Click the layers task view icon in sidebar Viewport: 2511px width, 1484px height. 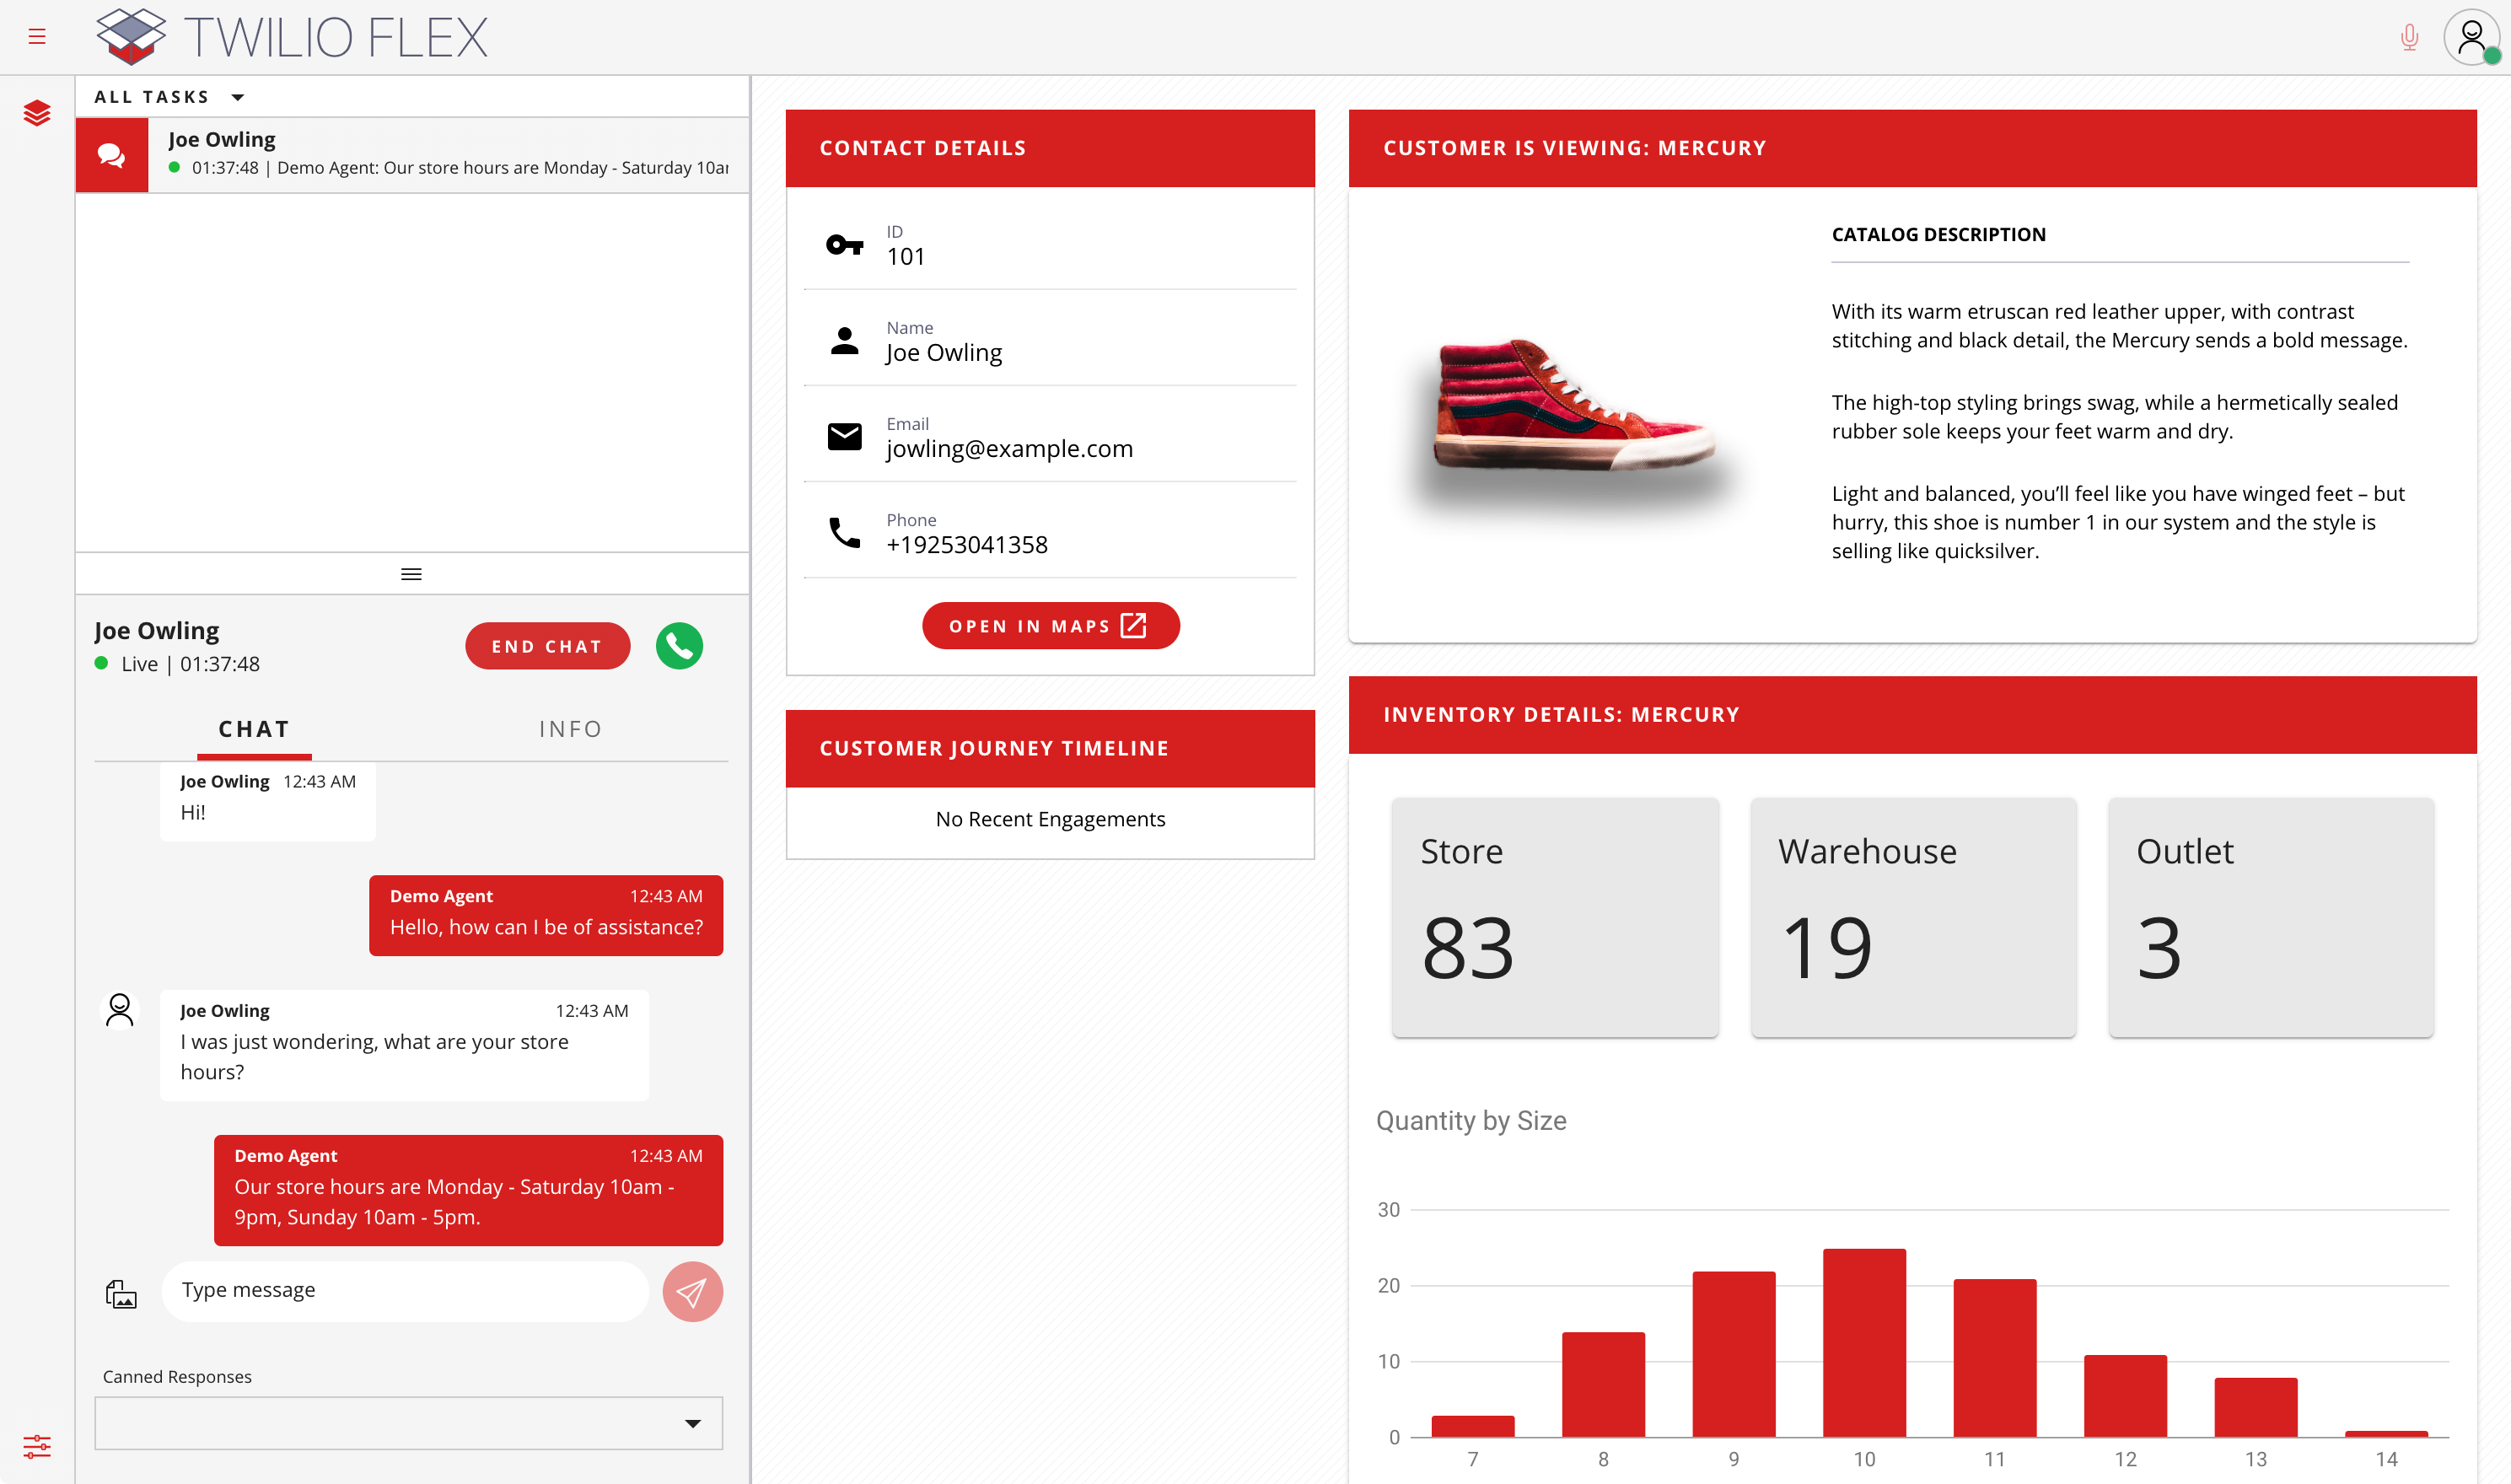click(x=37, y=113)
